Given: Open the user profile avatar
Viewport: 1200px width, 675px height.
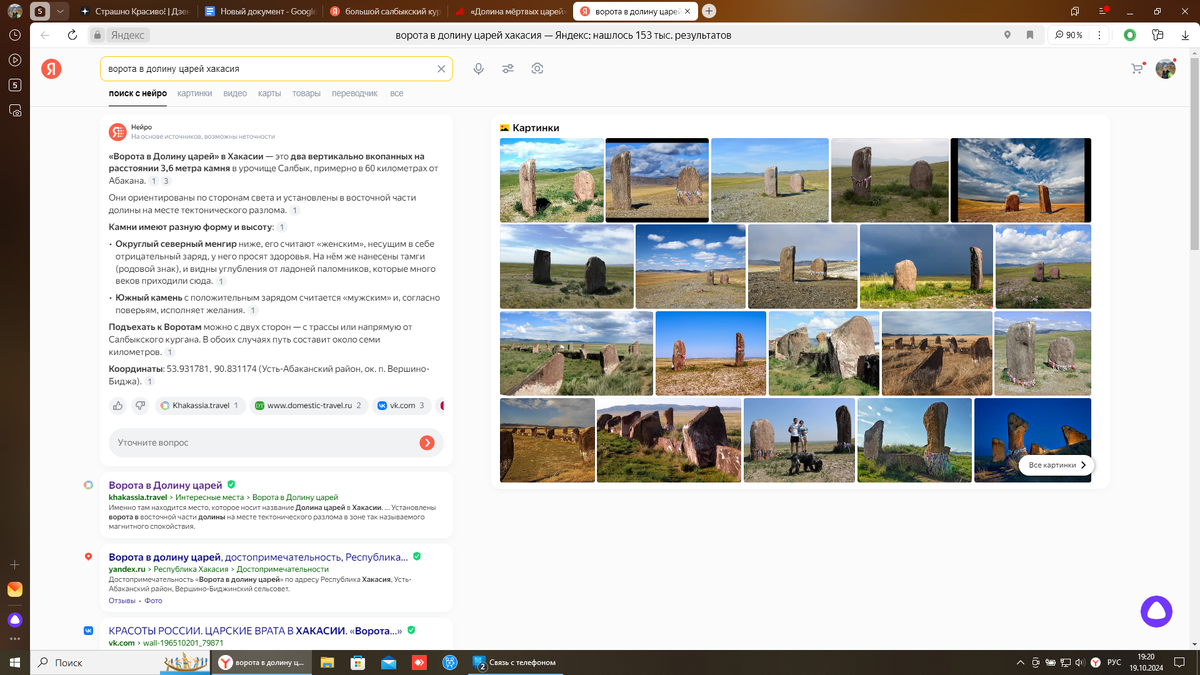Looking at the screenshot, I should (x=1165, y=69).
